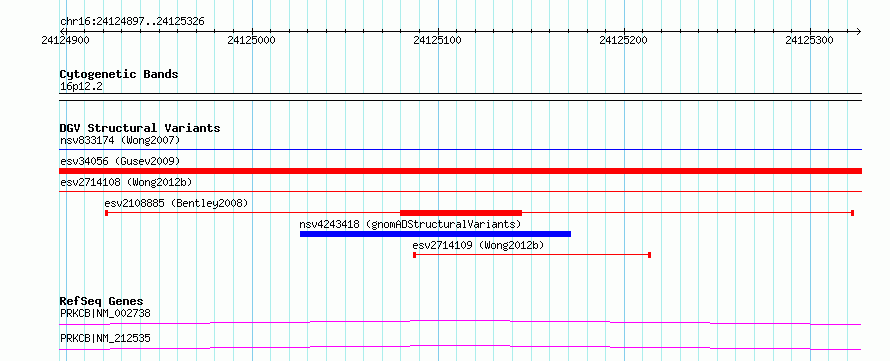Image resolution: width=890 pixels, height=361 pixels.
Task: Click the ruler's right arrowhead
Action: [x=858, y=31]
